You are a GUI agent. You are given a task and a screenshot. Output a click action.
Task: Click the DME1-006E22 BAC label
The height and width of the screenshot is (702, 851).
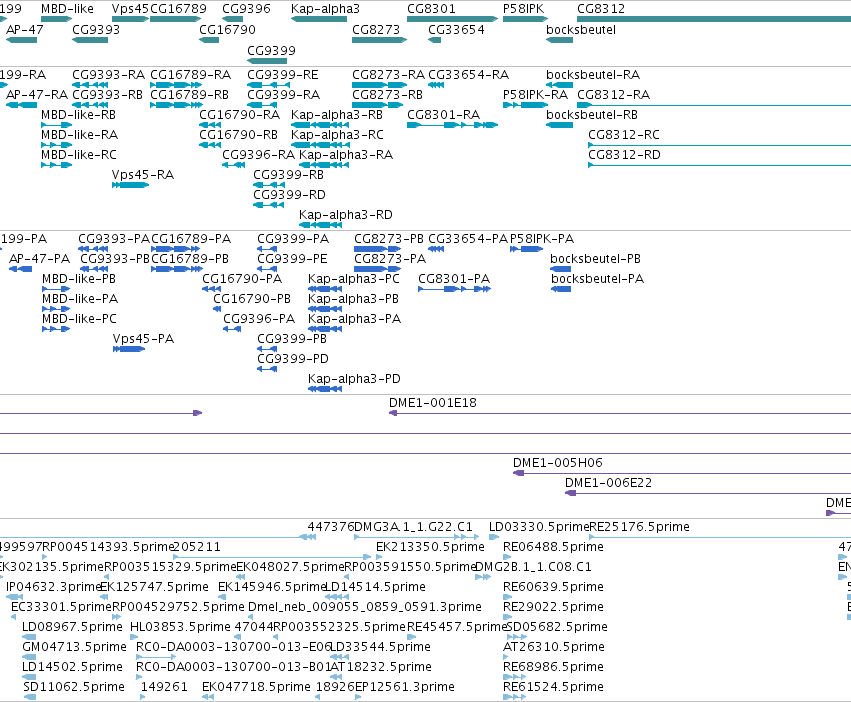point(608,483)
